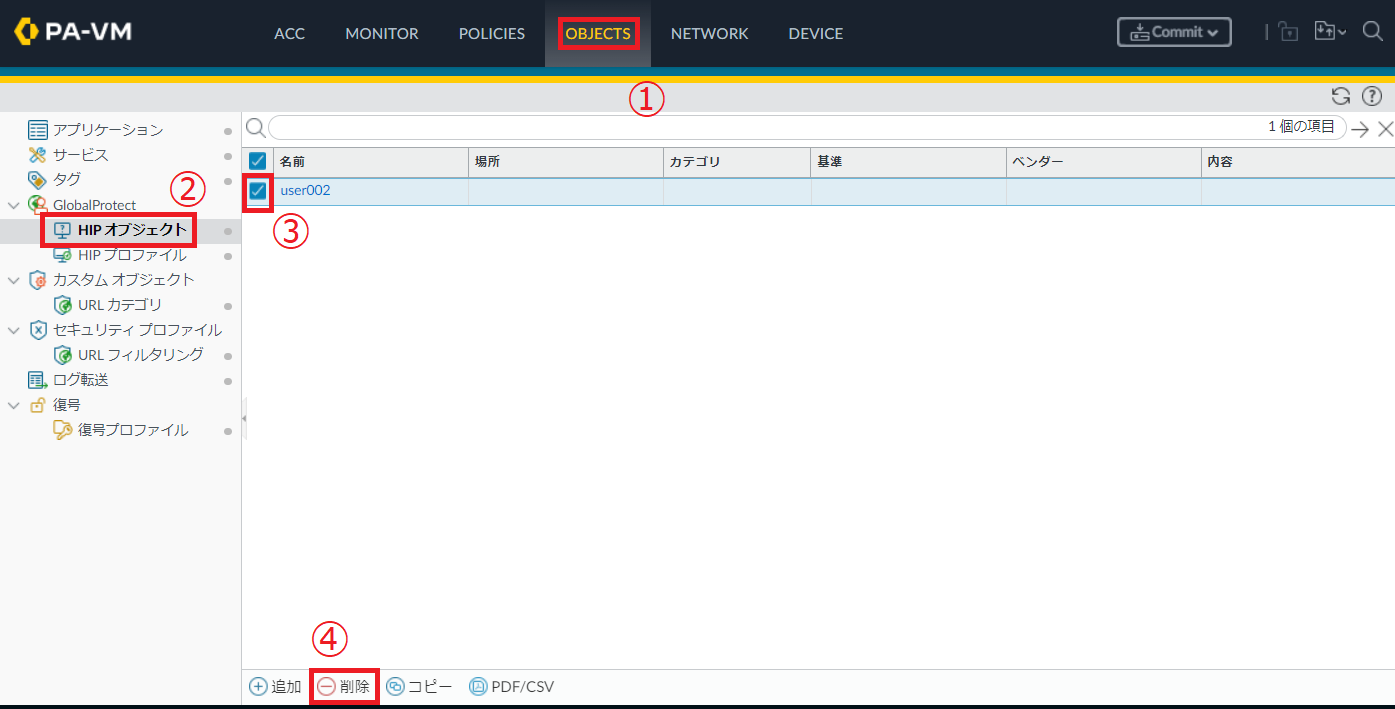Click the セキュリティ プロファイル shield icon
This screenshot has width=1395, height=709.
pyautogui.click(x=38, y=330)
